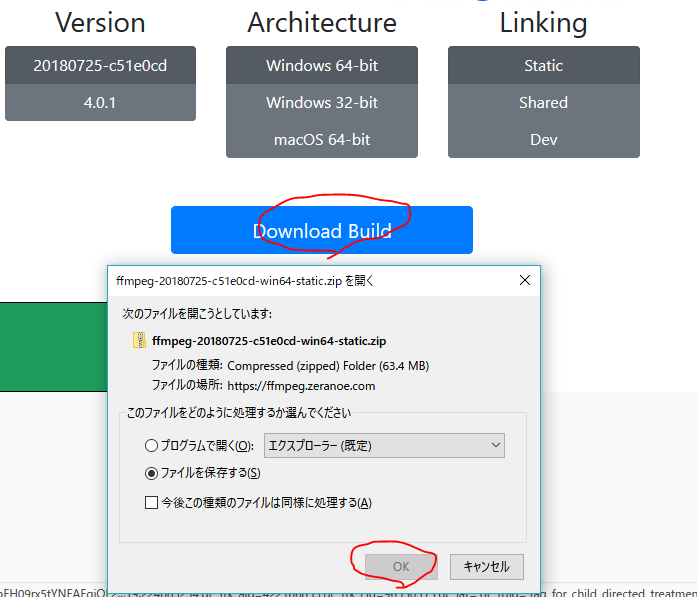Image resolution: width=697 pixels, height=597 pixels.
Task: Select 'プログラムで開く' radio option
Action: click(151, 445)
